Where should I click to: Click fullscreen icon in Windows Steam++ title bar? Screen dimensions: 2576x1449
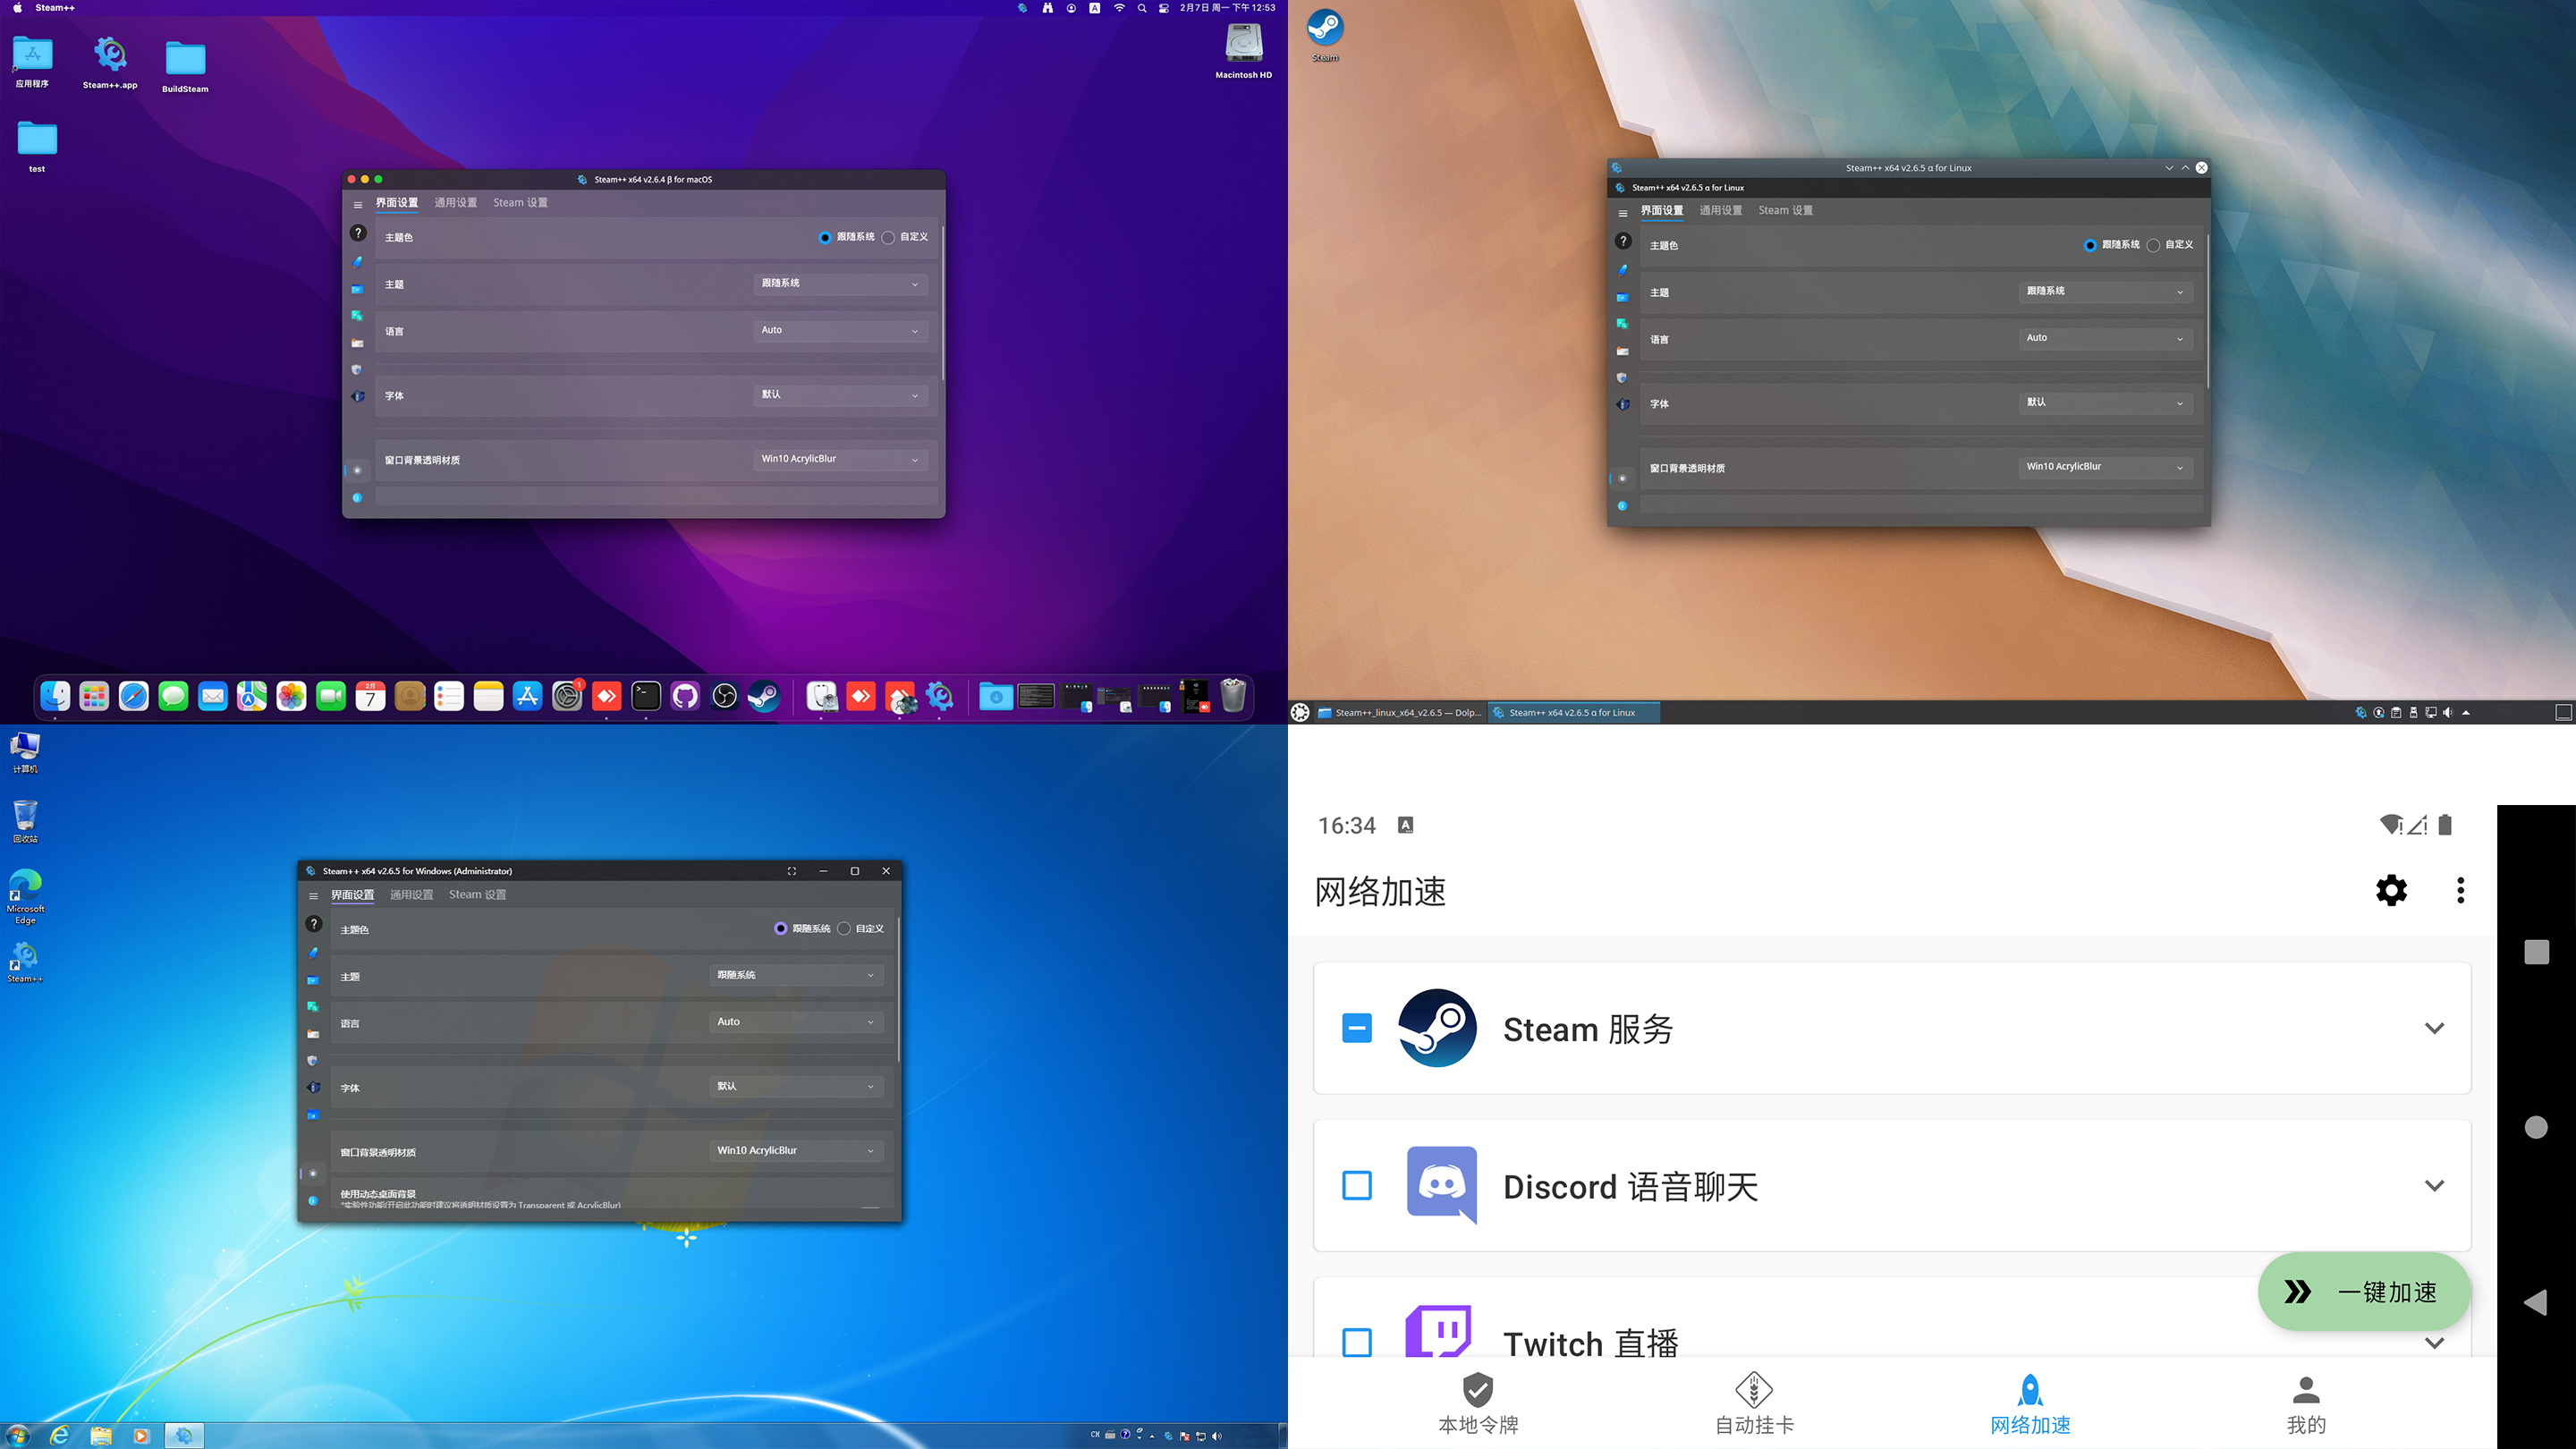(x=791, y=871)
